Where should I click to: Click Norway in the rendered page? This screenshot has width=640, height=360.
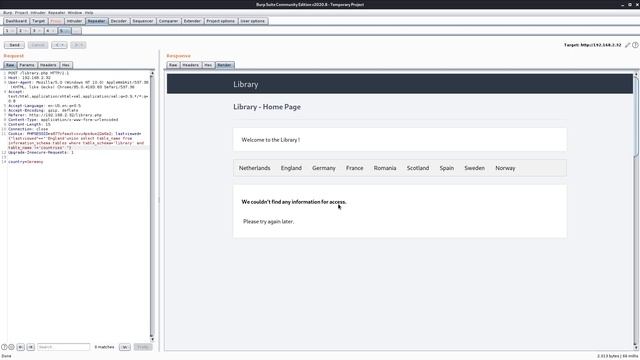point(505,168)
